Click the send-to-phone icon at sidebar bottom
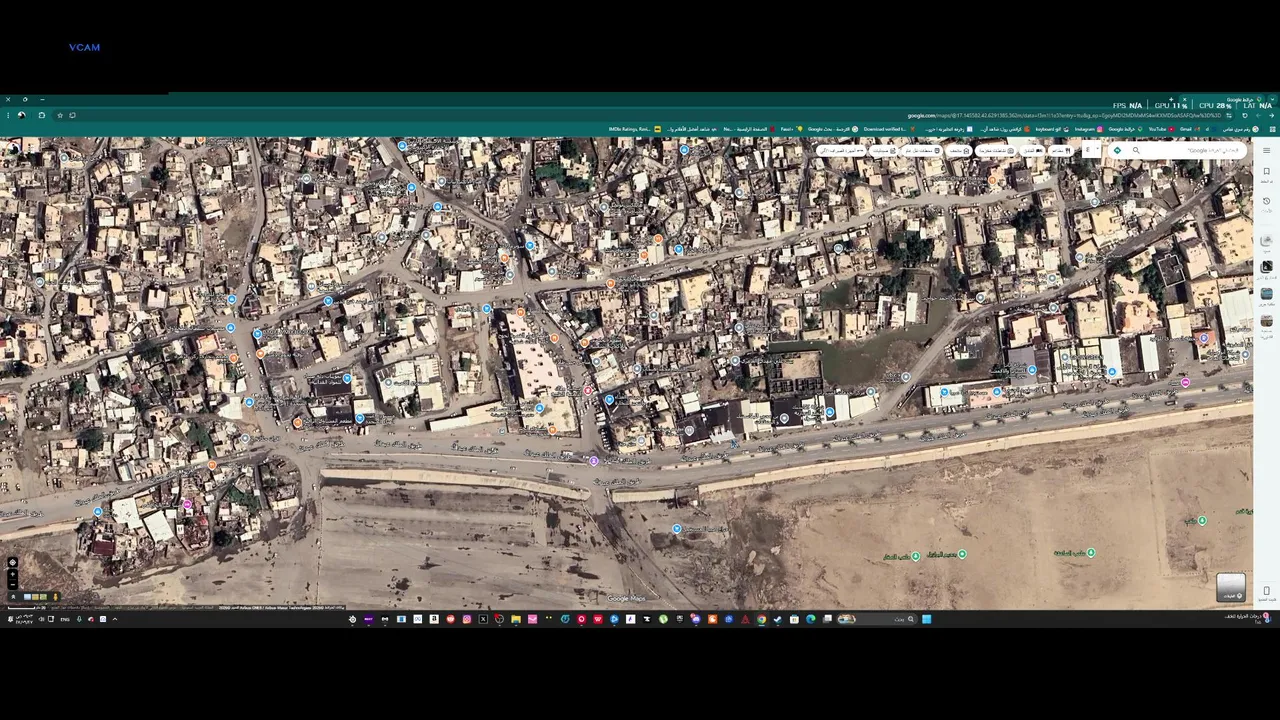This screenshot has height=720, width=1280. click(1266, 591)
